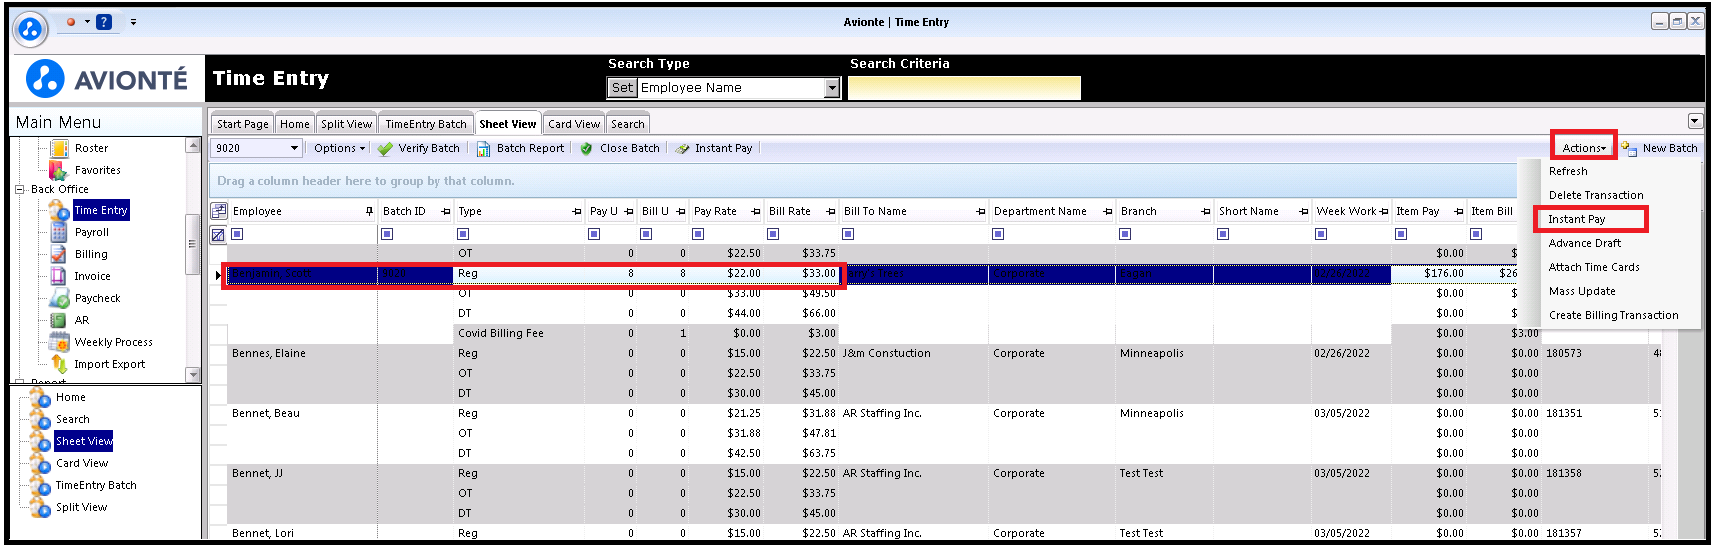Toggle the Employee column filter box
Image resolution: width=1716 pixels, height=549 pixels.
coord(237,234)
